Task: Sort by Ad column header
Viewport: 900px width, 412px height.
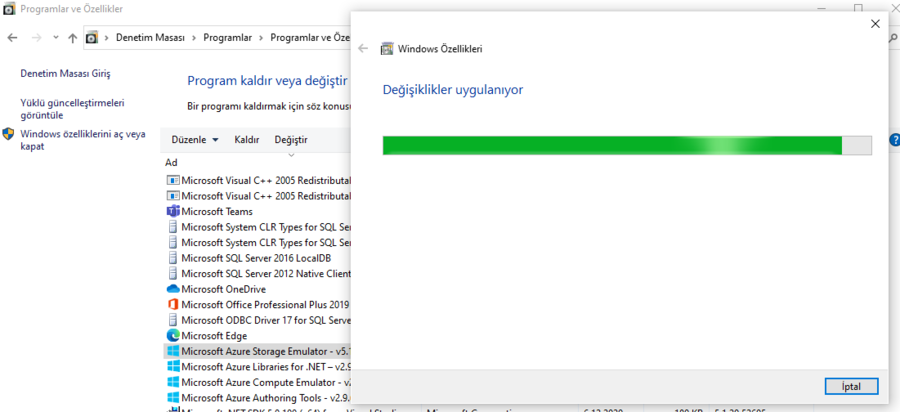Action: pos(172,162)
